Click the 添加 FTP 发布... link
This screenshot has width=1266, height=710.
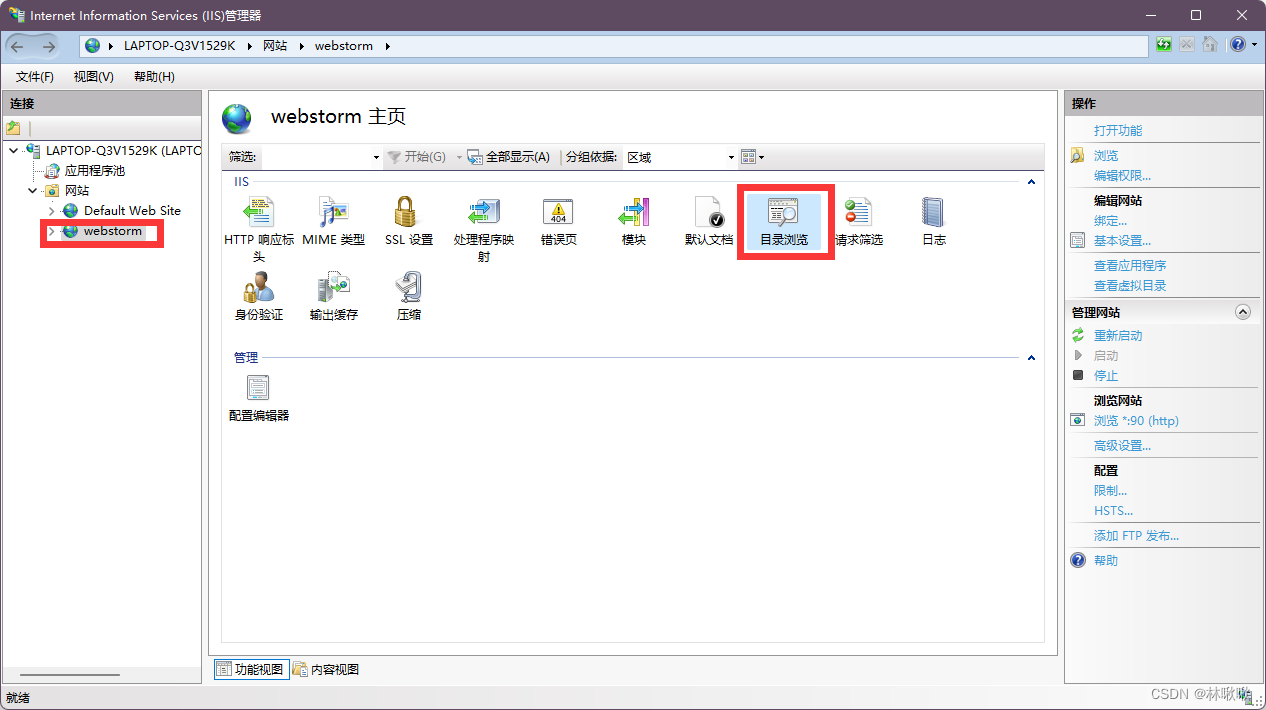coord(1136,536)
